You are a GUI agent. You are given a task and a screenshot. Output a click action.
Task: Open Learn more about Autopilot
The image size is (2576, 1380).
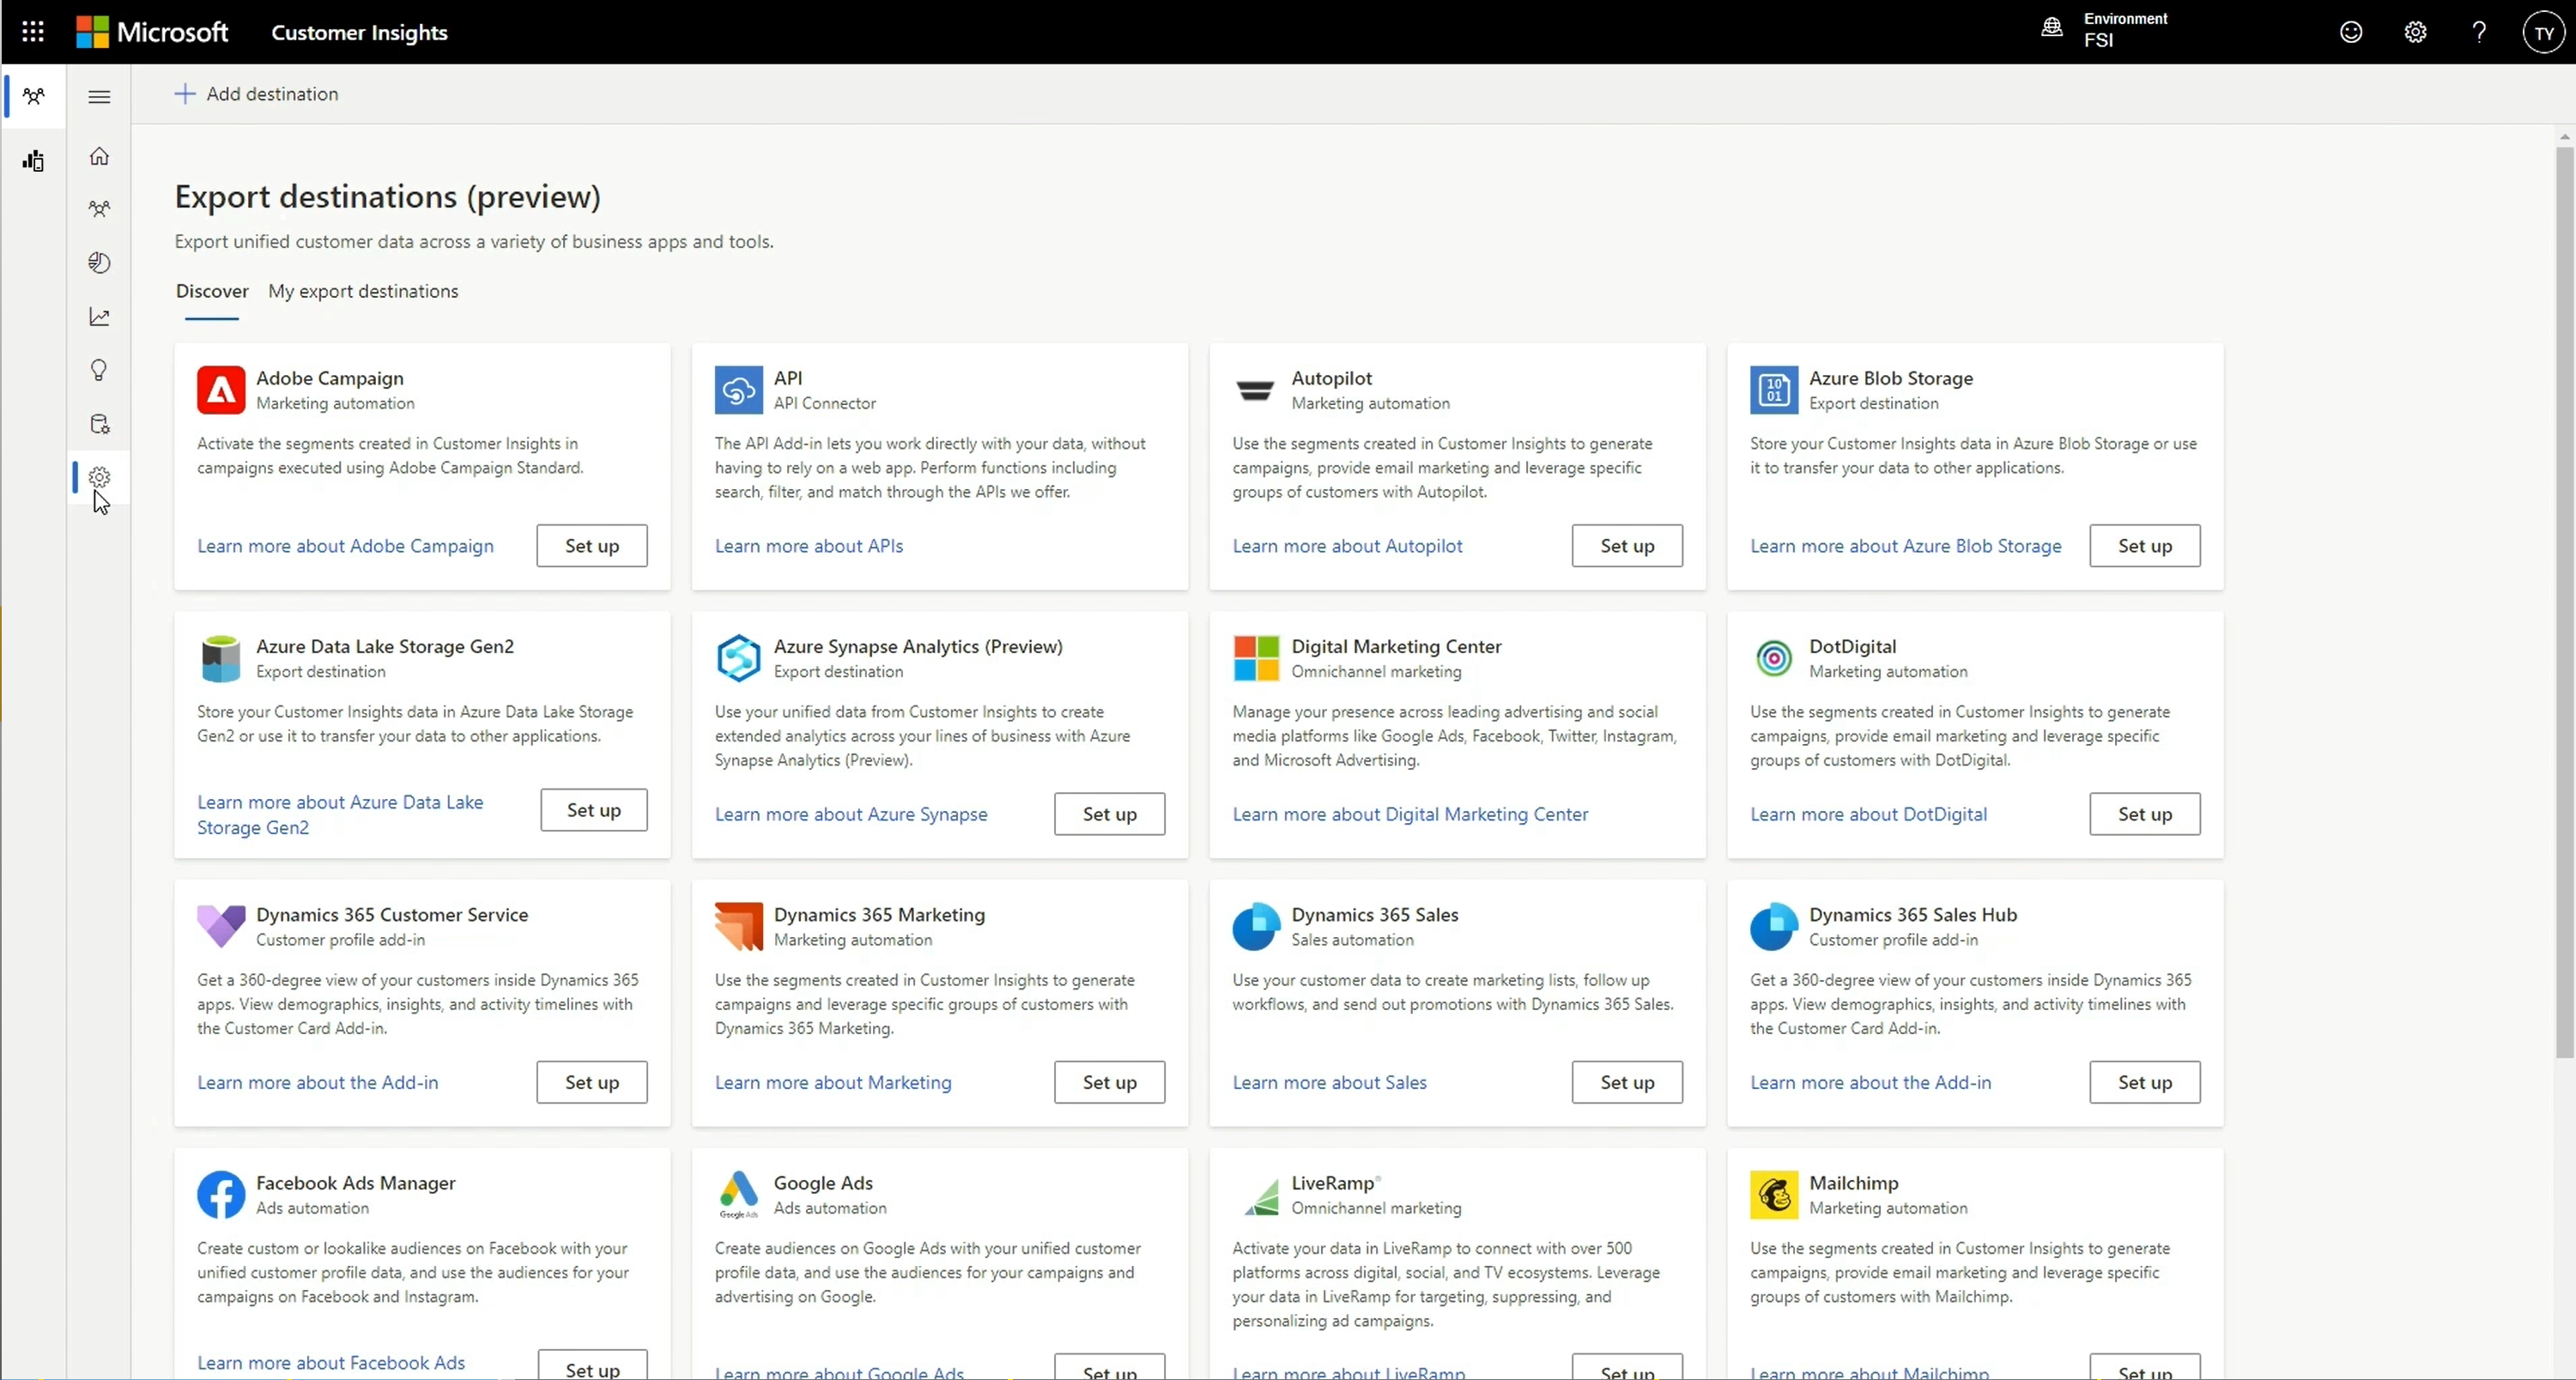click(x=1347, y=546)
